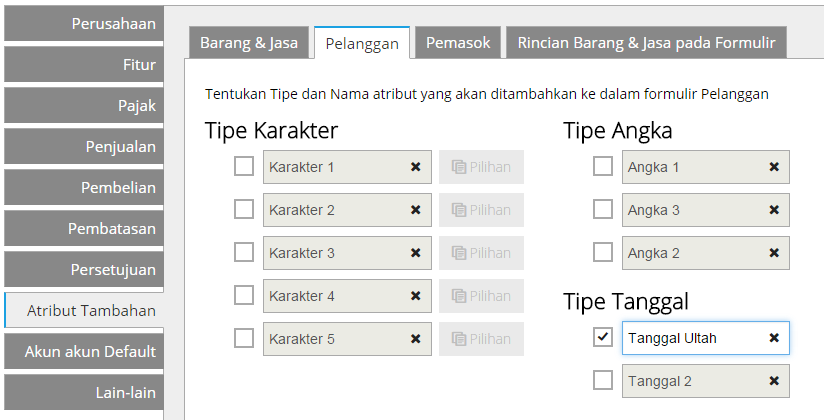Clear the Karakter 1 field with x icon

tap(415, 167)
